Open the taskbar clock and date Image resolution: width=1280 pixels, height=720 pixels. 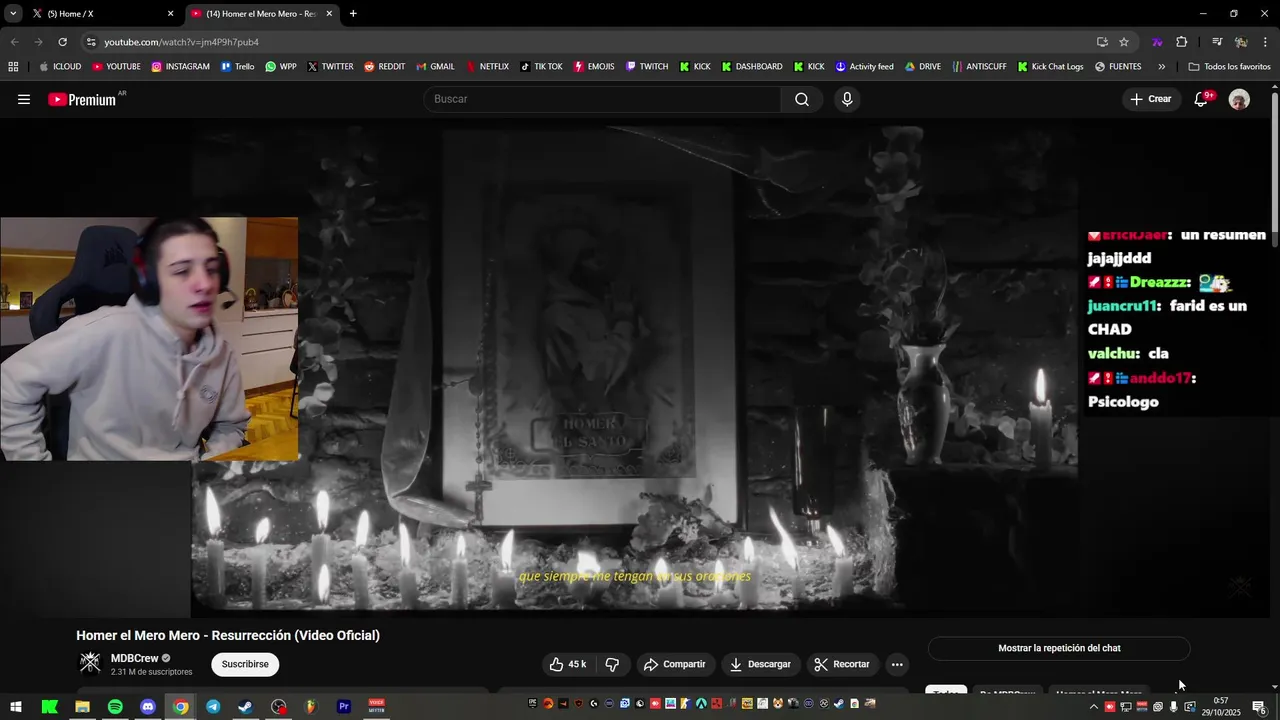point(1221,706)
